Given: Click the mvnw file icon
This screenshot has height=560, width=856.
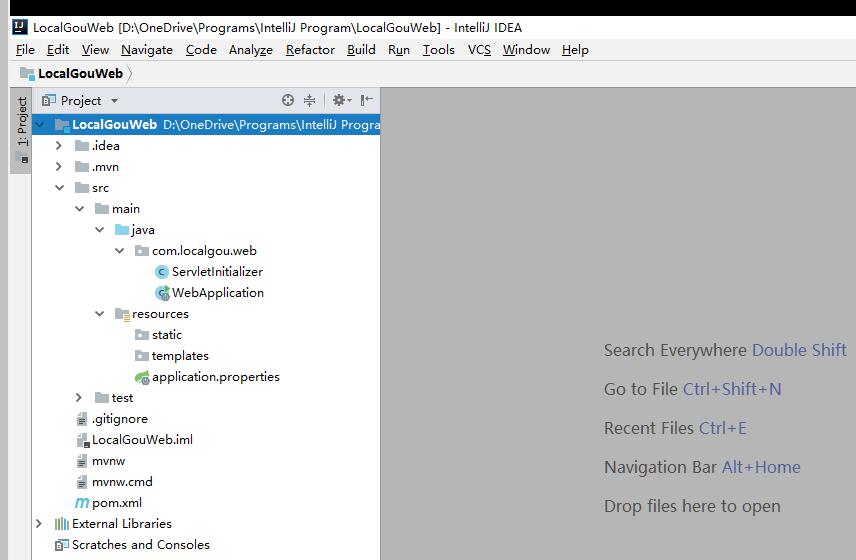Looking at the screenshot, I should (82, 461).
